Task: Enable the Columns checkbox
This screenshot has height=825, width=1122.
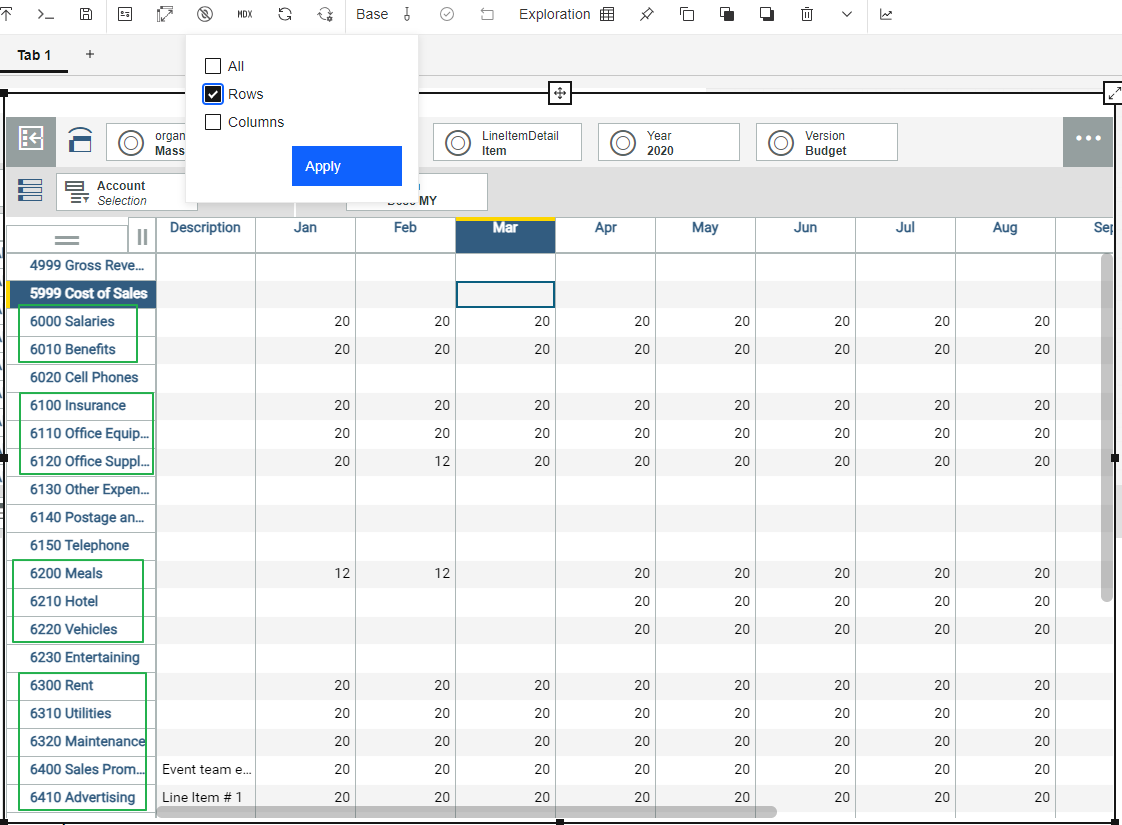Action: point(212,122)
